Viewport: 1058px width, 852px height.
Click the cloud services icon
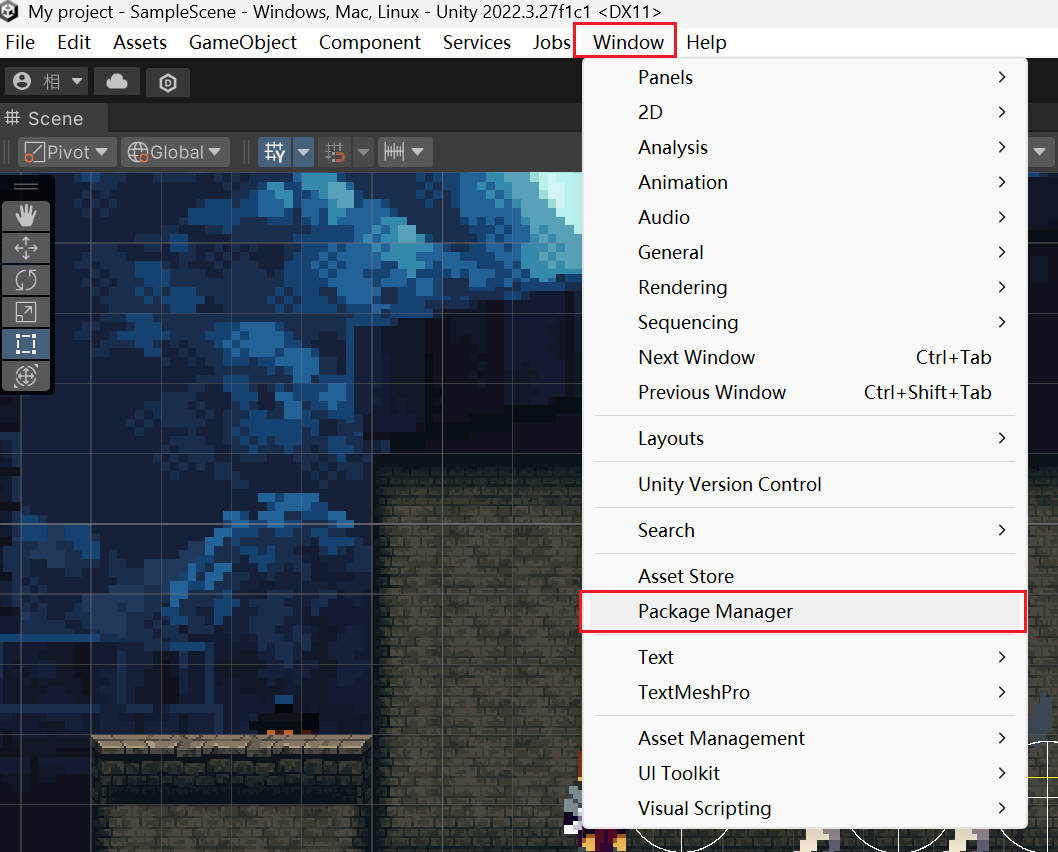pos(117,82)
